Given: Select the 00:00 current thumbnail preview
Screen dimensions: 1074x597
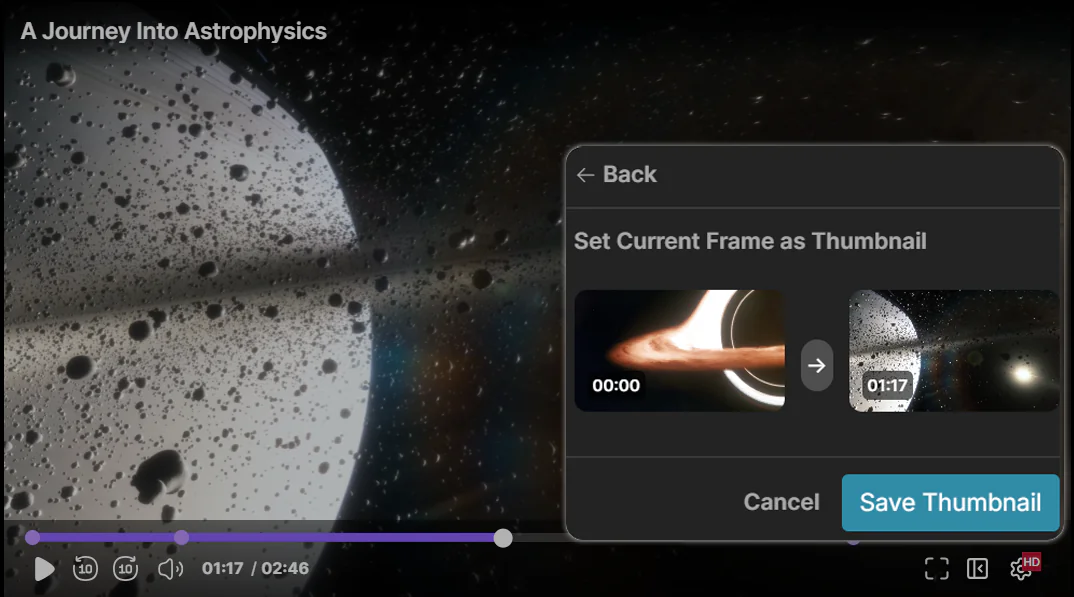Looking at the screenshot, I should pos(679,351).
